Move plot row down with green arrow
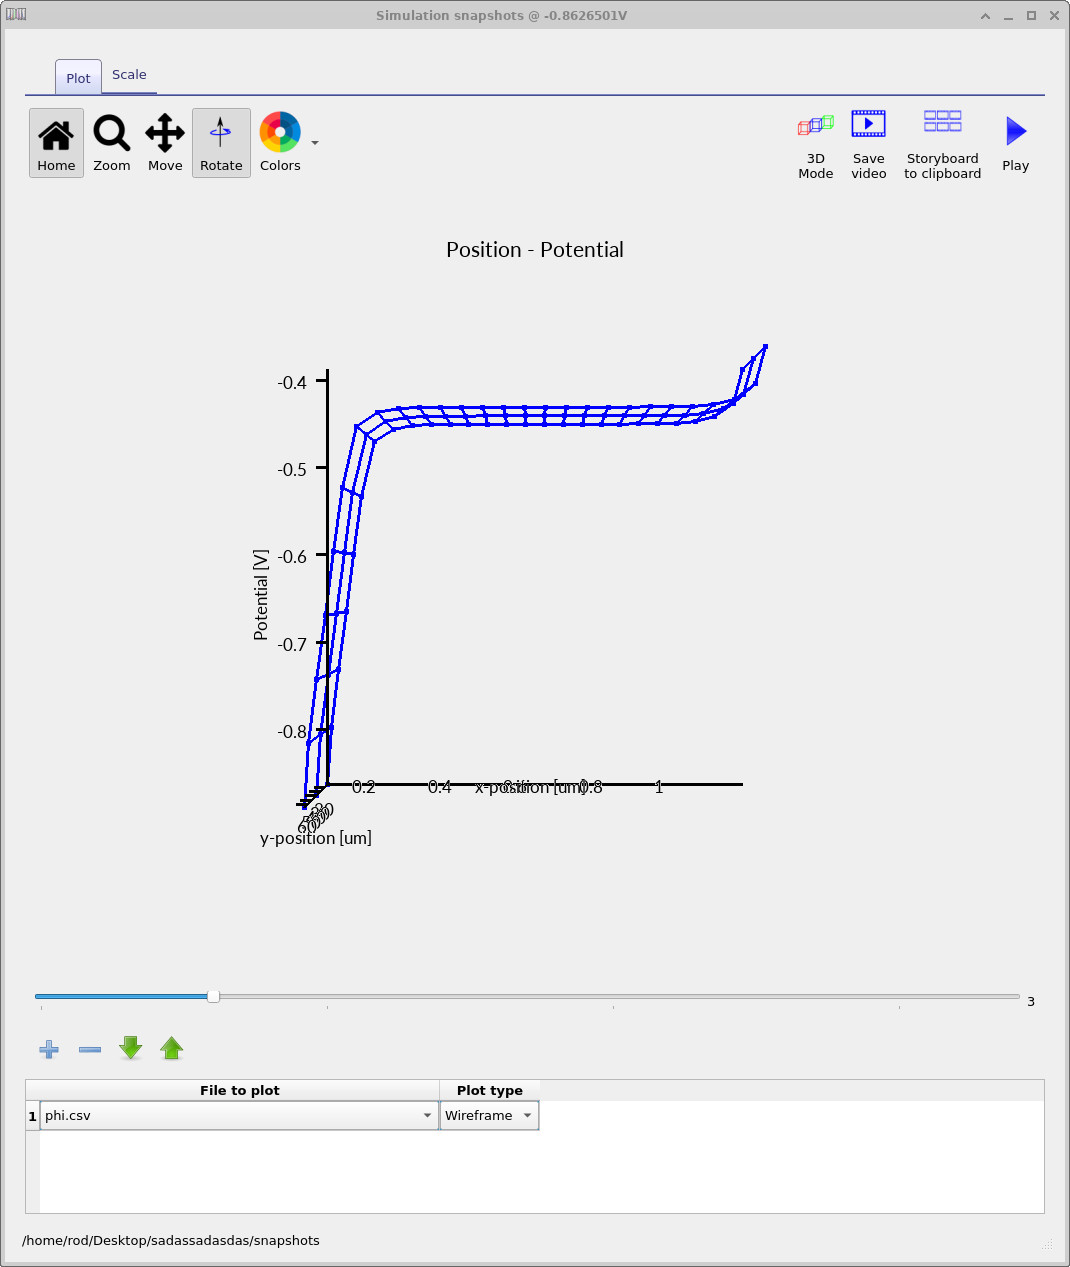 tap(130, 1049)
